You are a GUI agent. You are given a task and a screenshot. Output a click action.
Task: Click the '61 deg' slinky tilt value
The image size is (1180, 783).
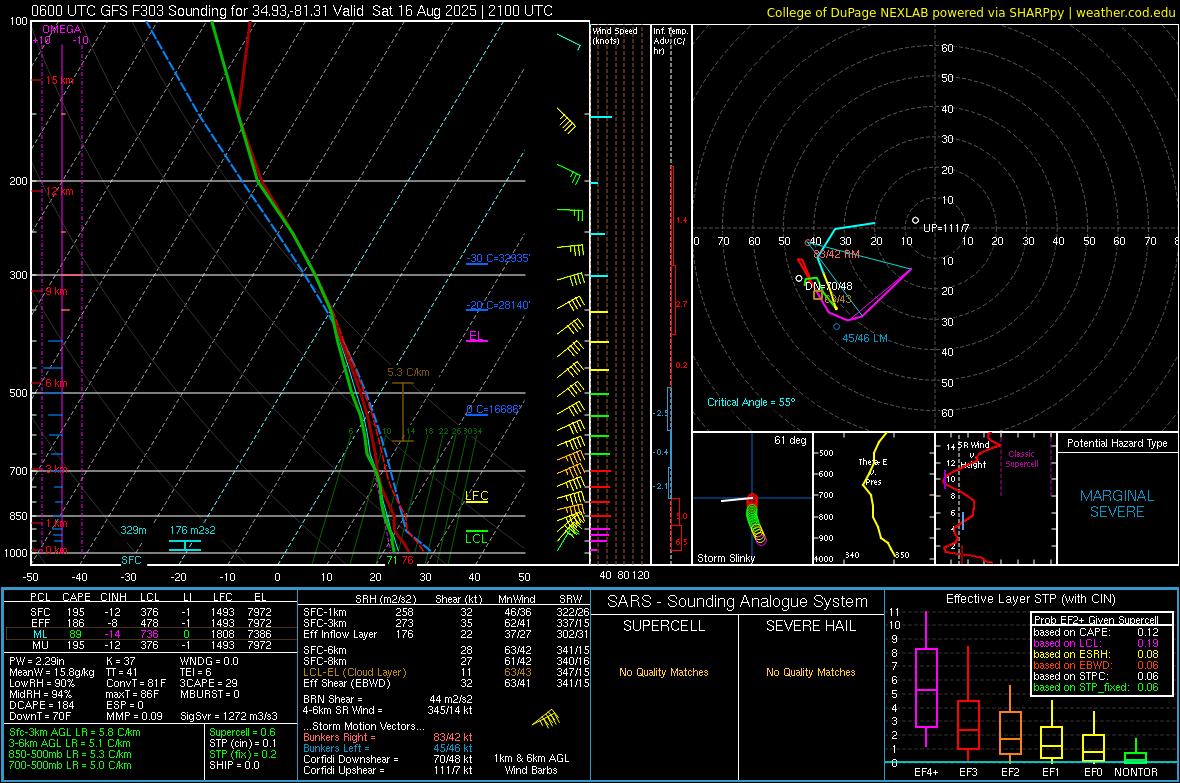[790, 440]
